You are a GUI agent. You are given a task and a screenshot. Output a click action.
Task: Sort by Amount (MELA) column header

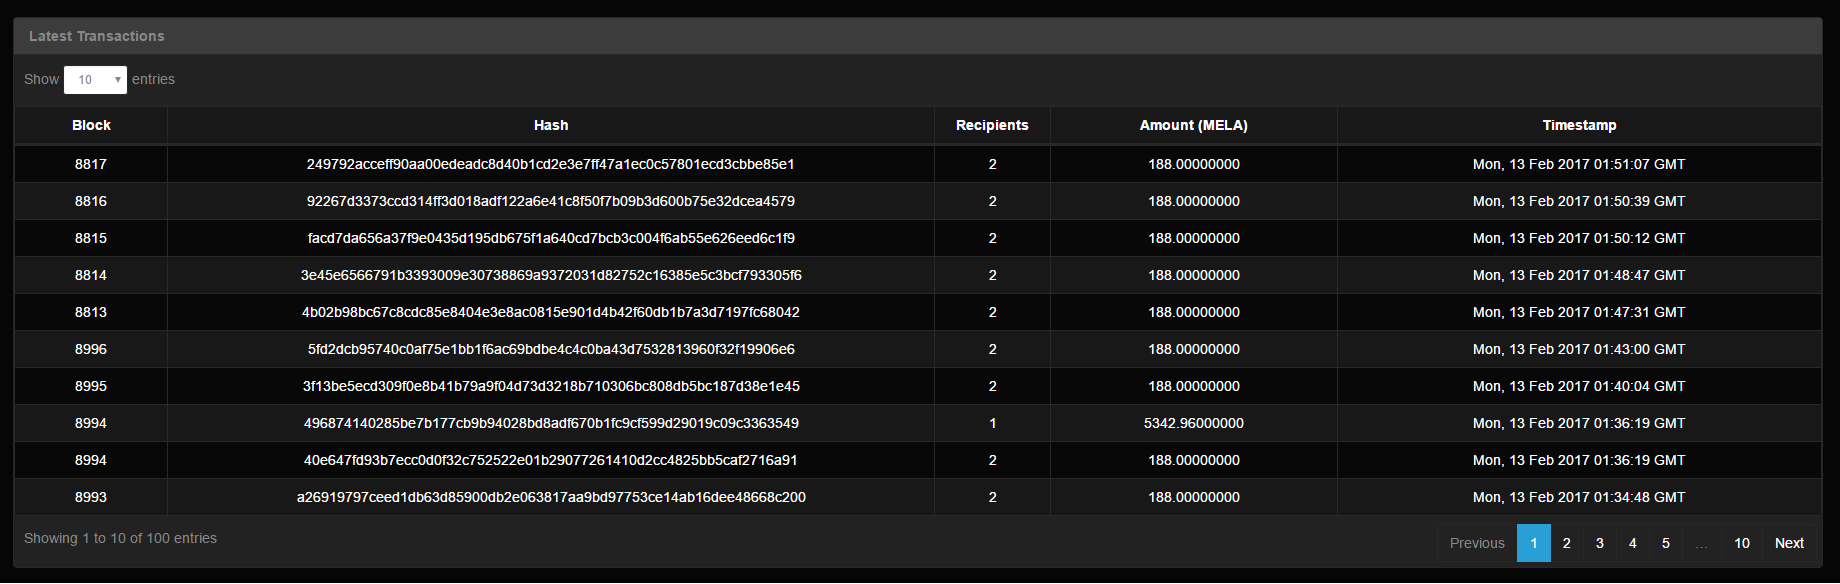tap(1194, 125)
